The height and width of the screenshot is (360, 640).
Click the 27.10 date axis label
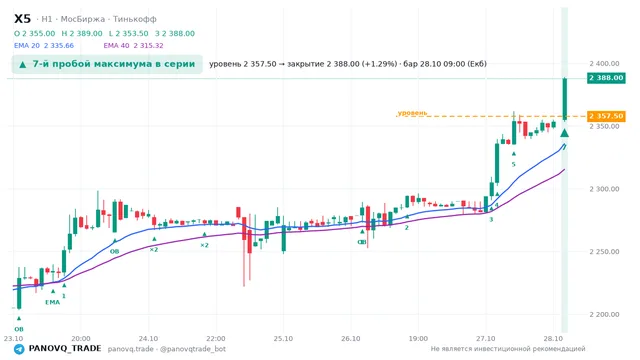click(x=485, y=338)
